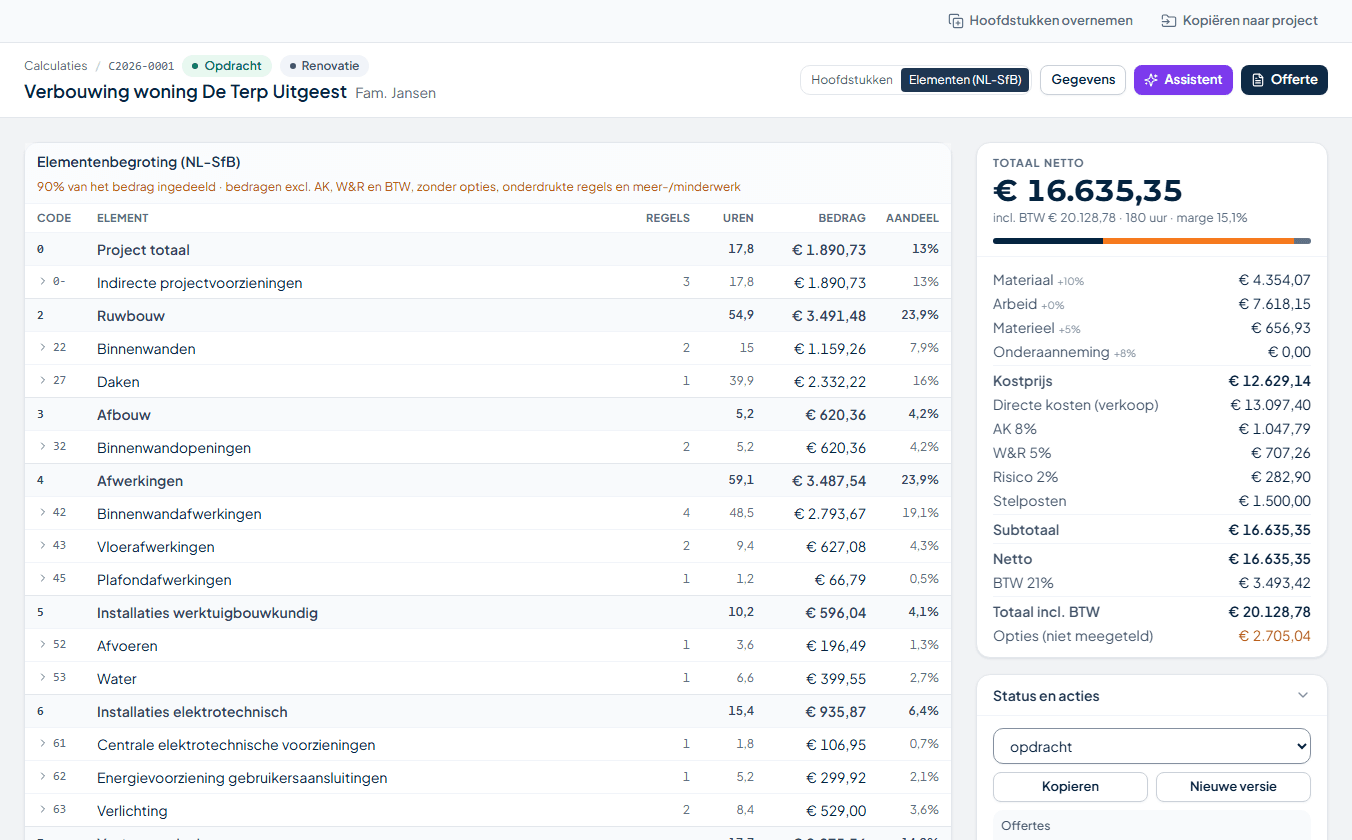
Task: Launch the Assistent
Action: tap(1183, 80)
